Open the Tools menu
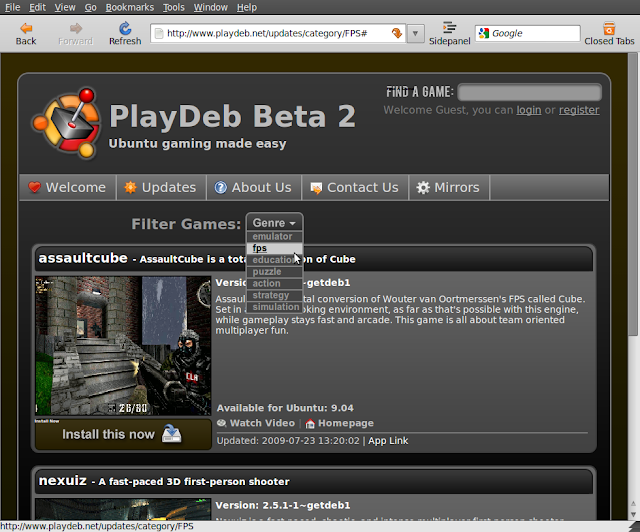This screenshot has height=532, width=640. coord(174,7)
